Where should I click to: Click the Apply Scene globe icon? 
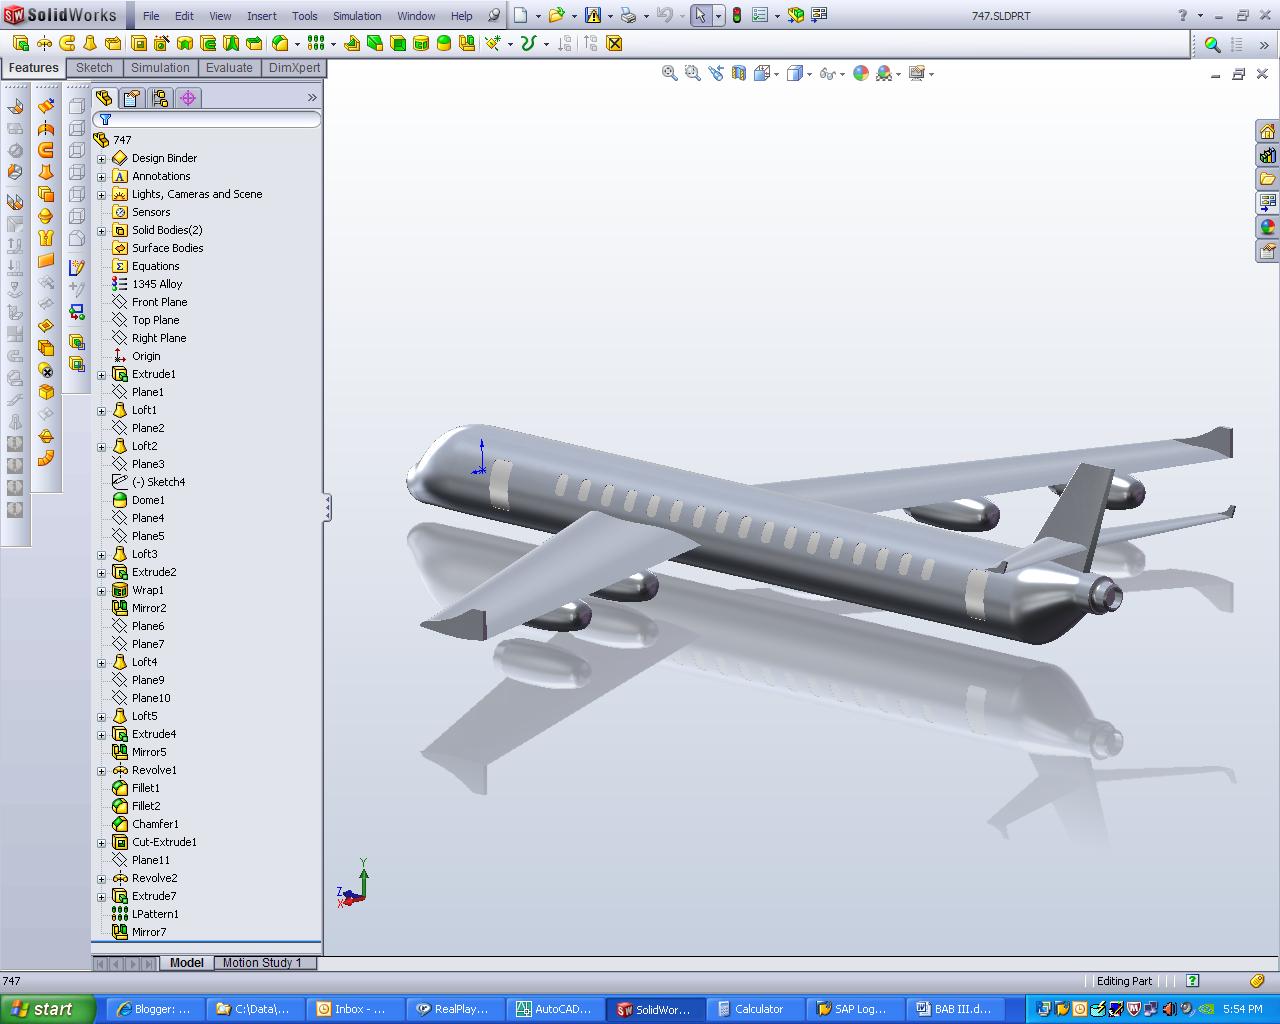coord(861,73)
